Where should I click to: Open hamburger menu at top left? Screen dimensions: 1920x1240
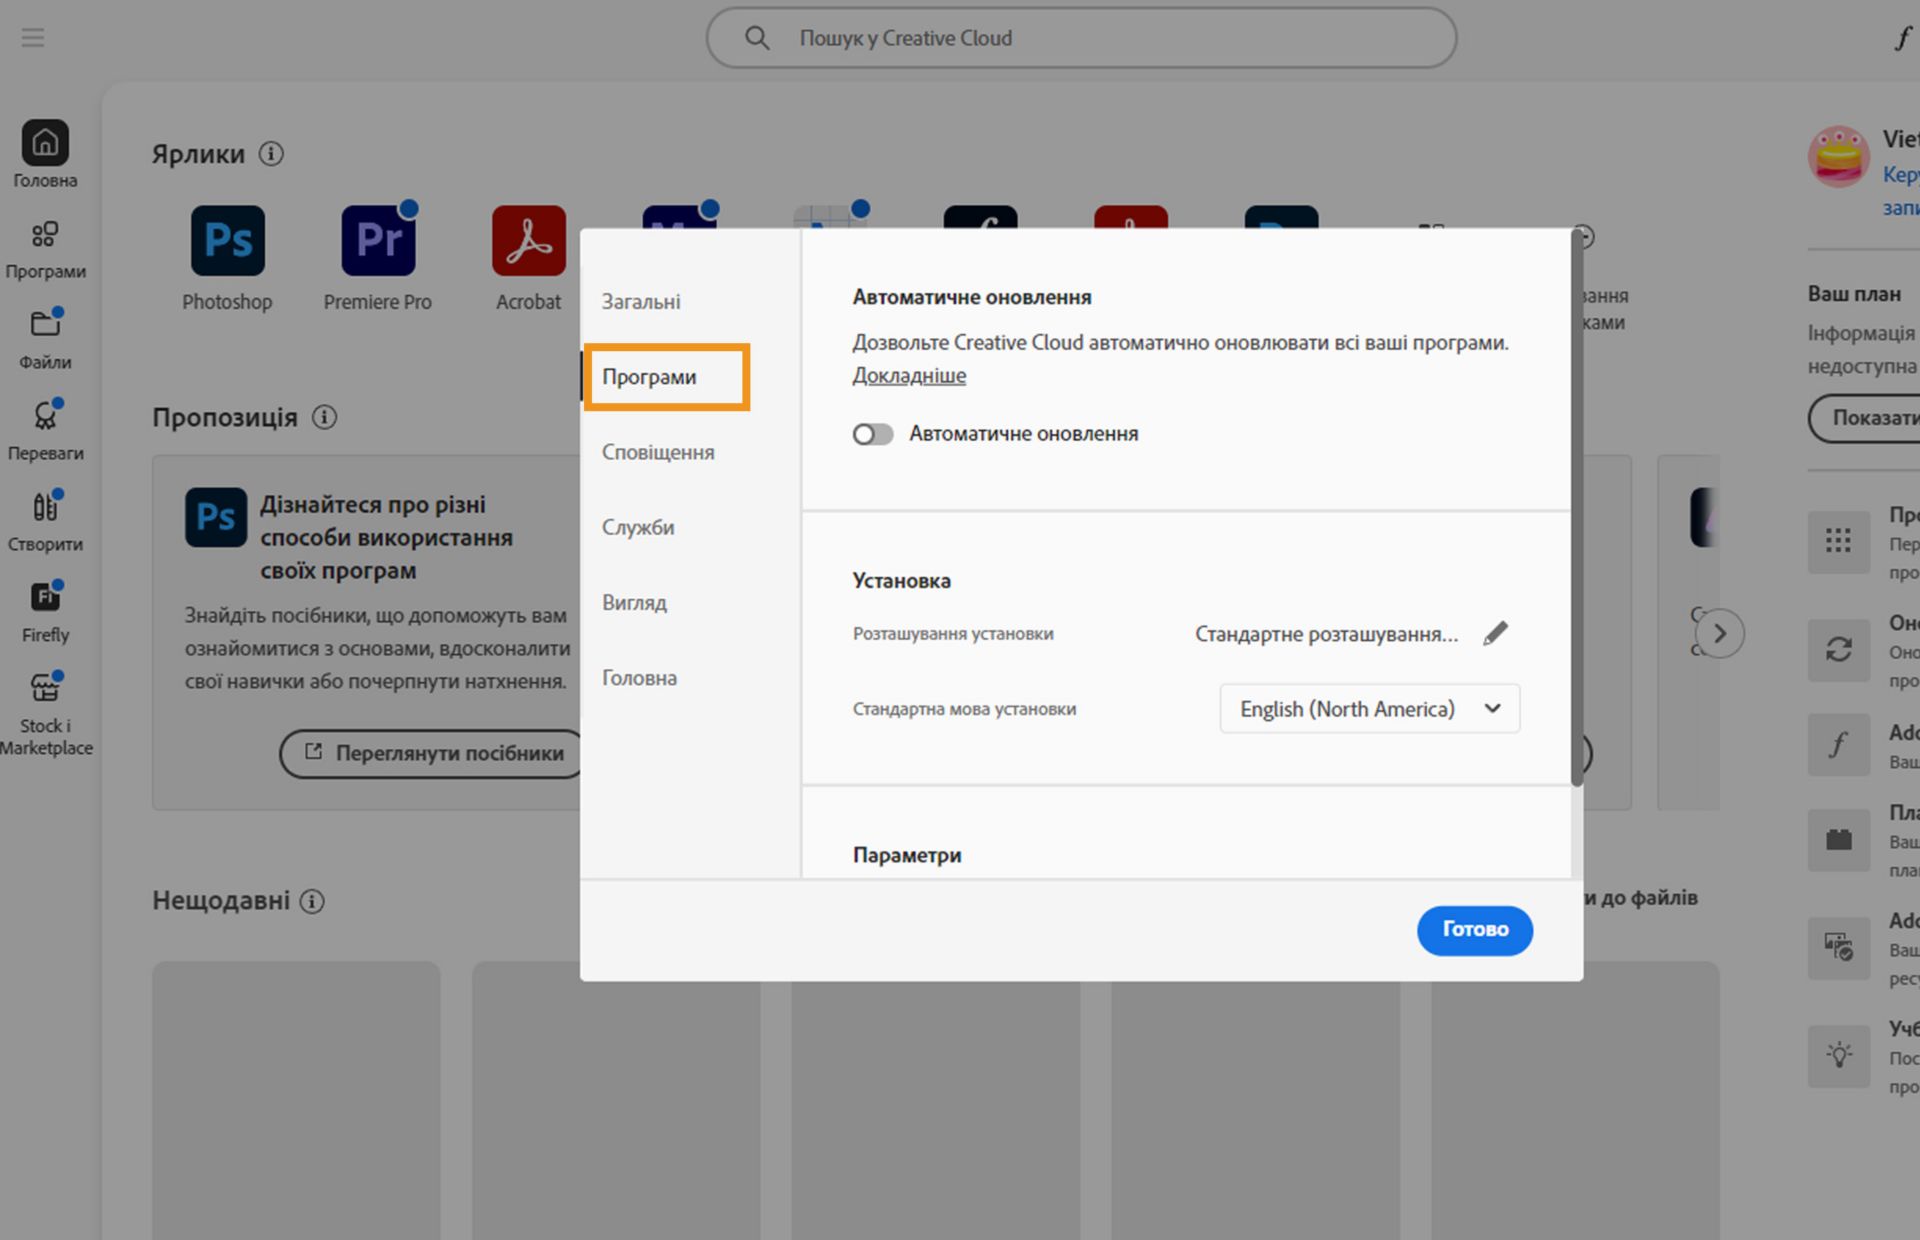click(33, 38)
